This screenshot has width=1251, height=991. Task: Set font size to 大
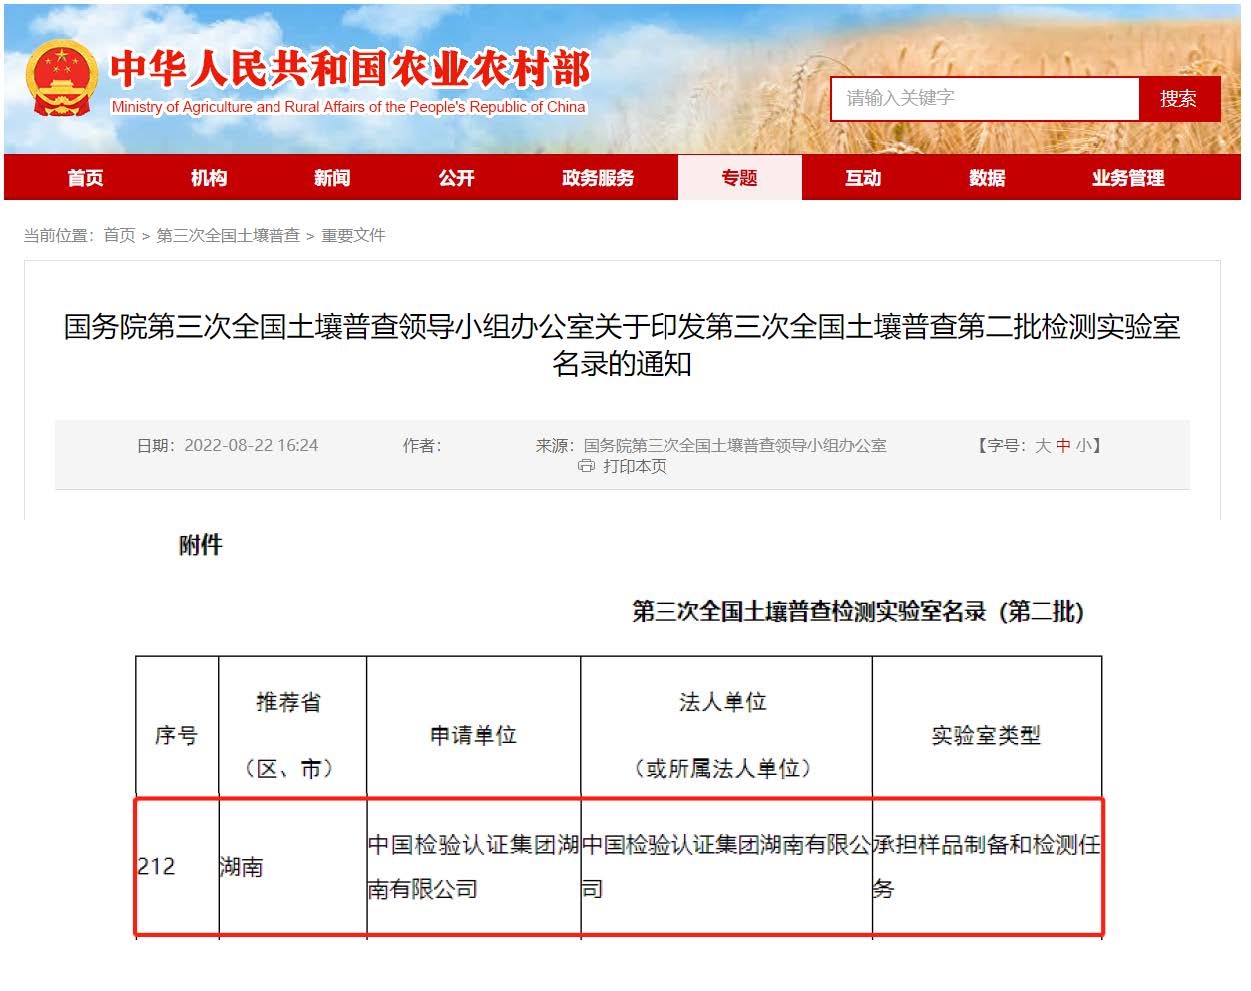[x=1043, y=446]
